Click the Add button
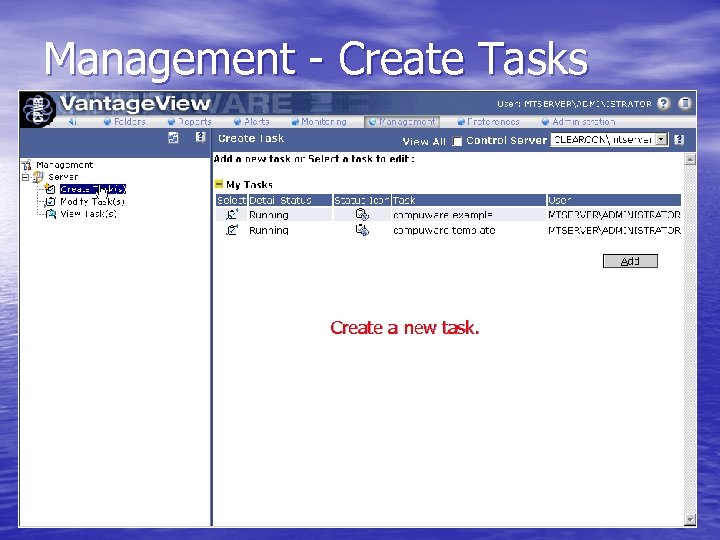Screen dimensions: 720x540 pos(630,261)
